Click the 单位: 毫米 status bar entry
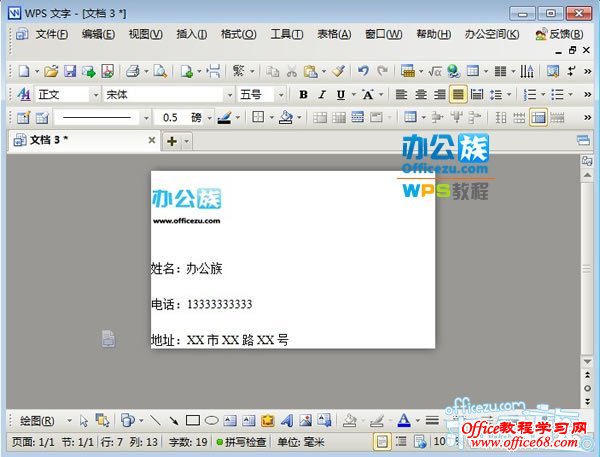The height and width of the screenshot is (457, 600). [x=300, y=442]
